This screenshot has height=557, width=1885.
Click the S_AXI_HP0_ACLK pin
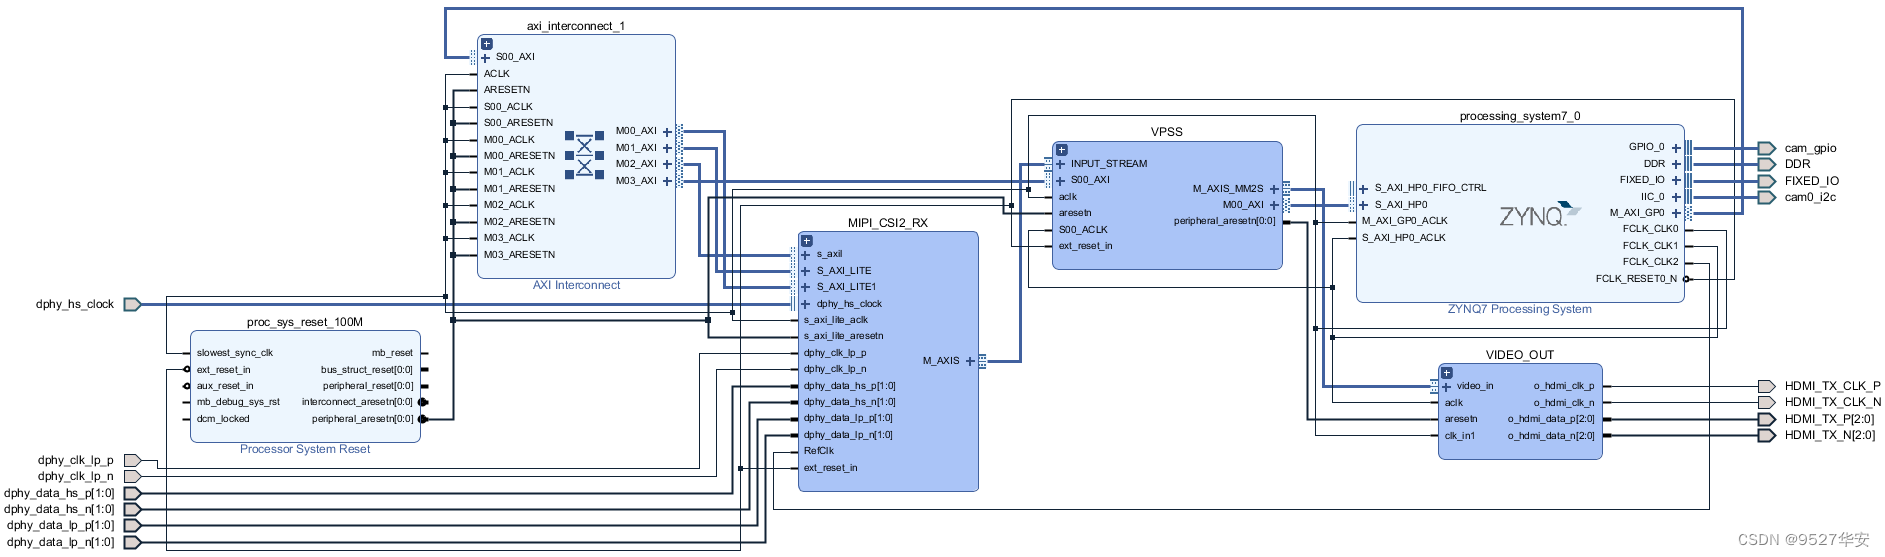pyautogui.click(x=1404, y=238)
